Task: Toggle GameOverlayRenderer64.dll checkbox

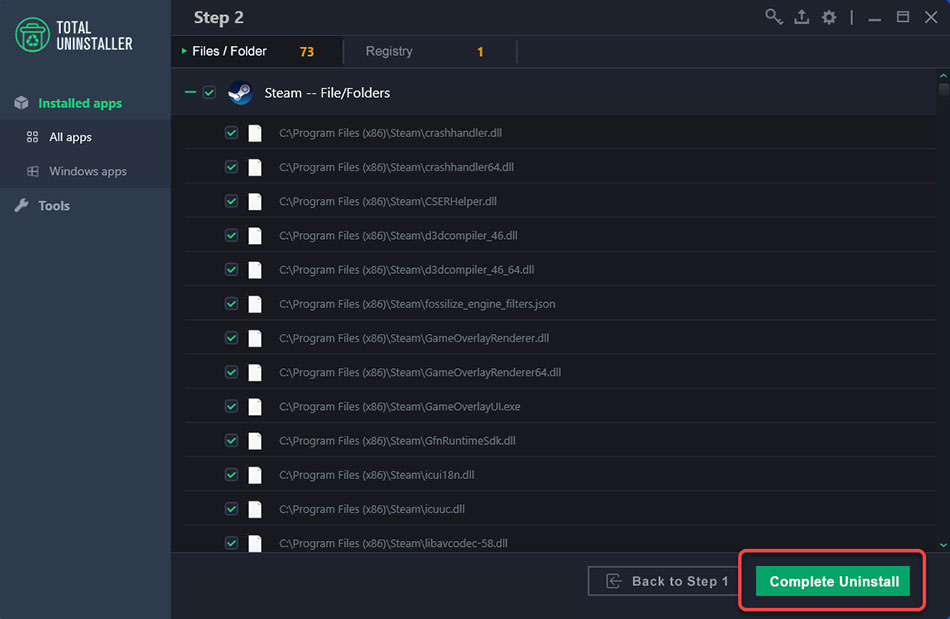Action: (231, 372)
